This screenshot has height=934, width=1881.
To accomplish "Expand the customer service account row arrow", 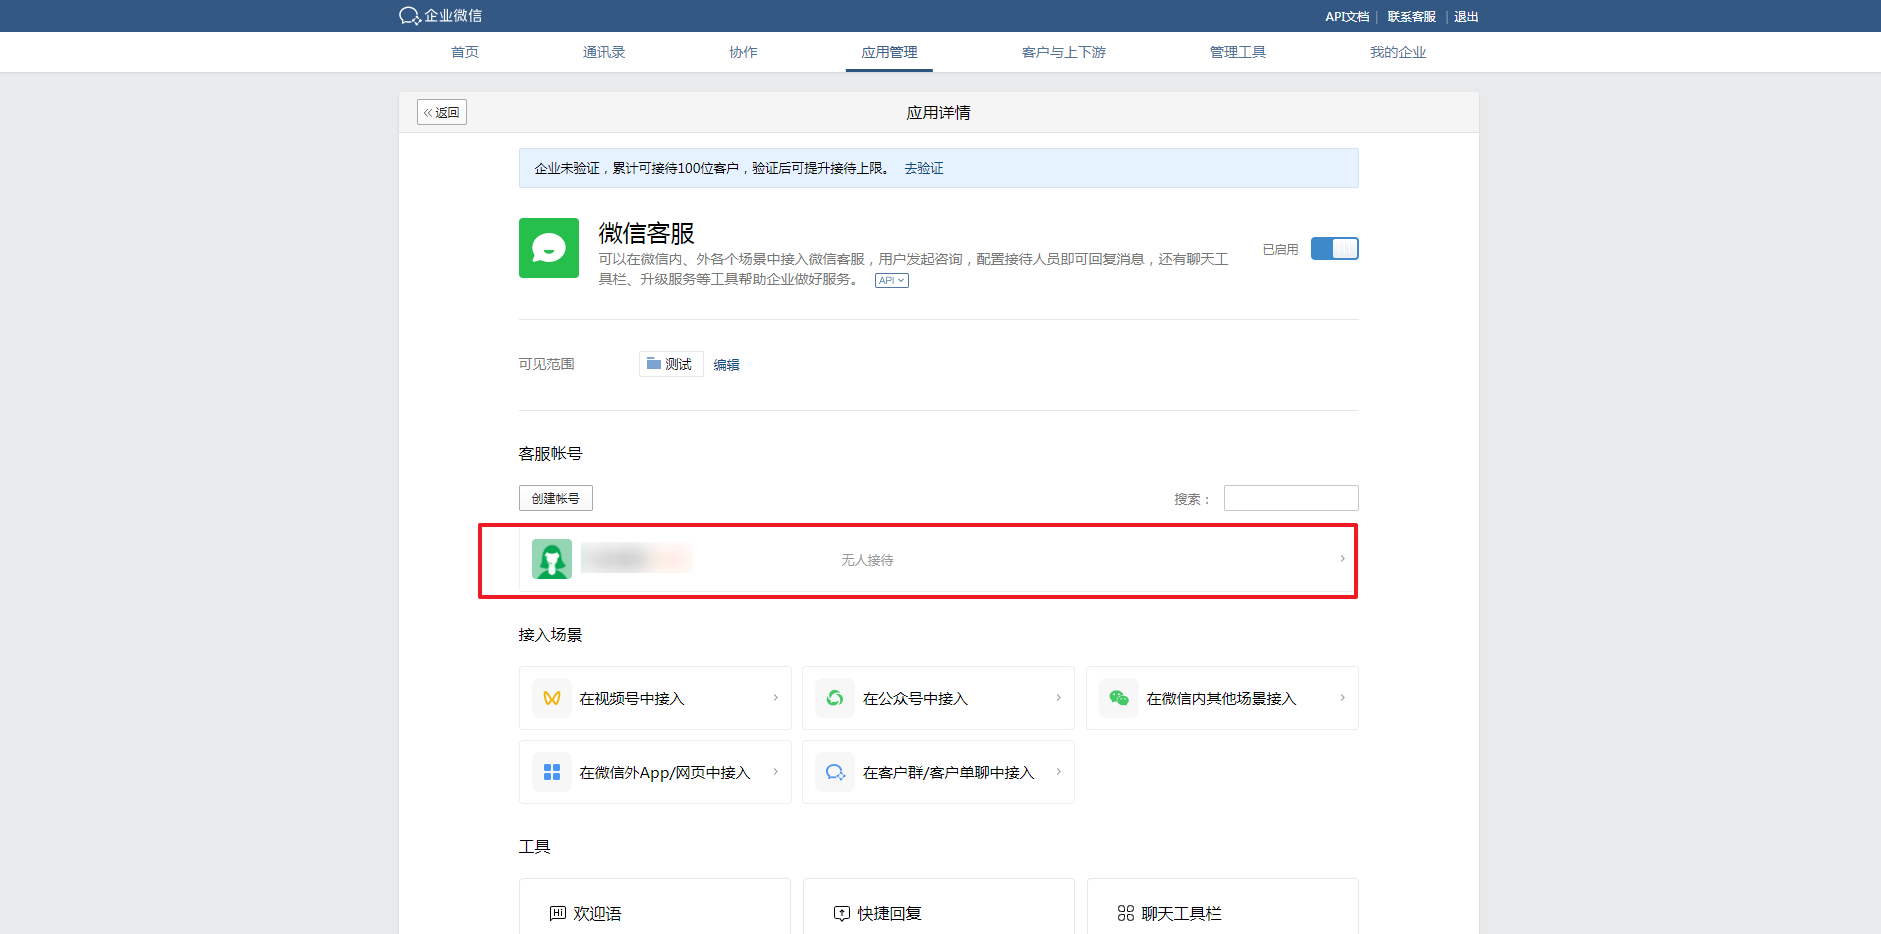I will (1342, 559).
